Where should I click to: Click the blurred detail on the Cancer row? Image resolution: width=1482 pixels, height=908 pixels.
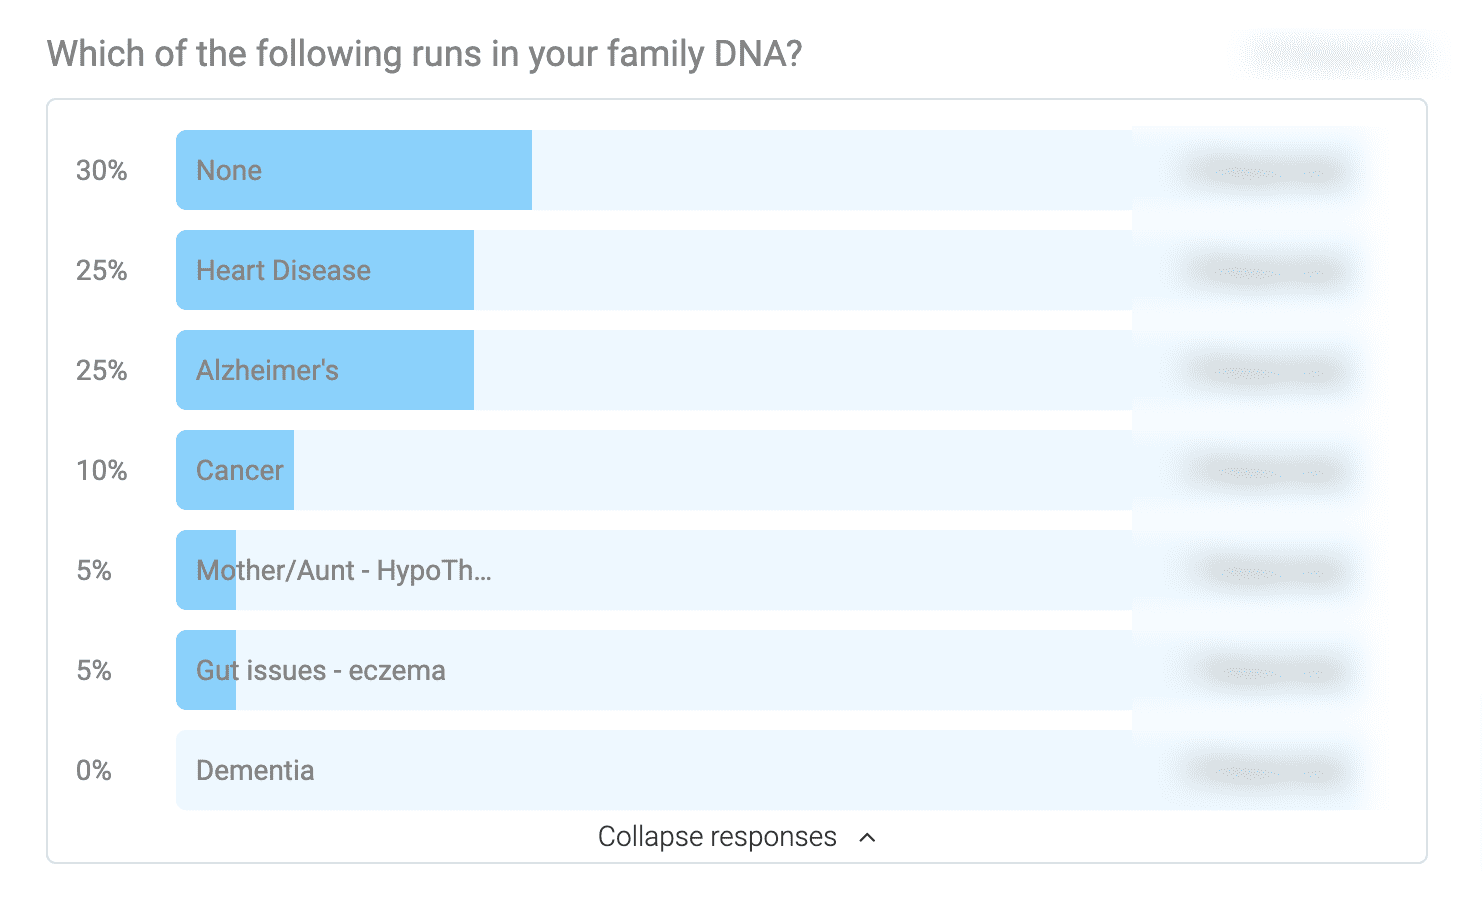[x=1265, y=471]
